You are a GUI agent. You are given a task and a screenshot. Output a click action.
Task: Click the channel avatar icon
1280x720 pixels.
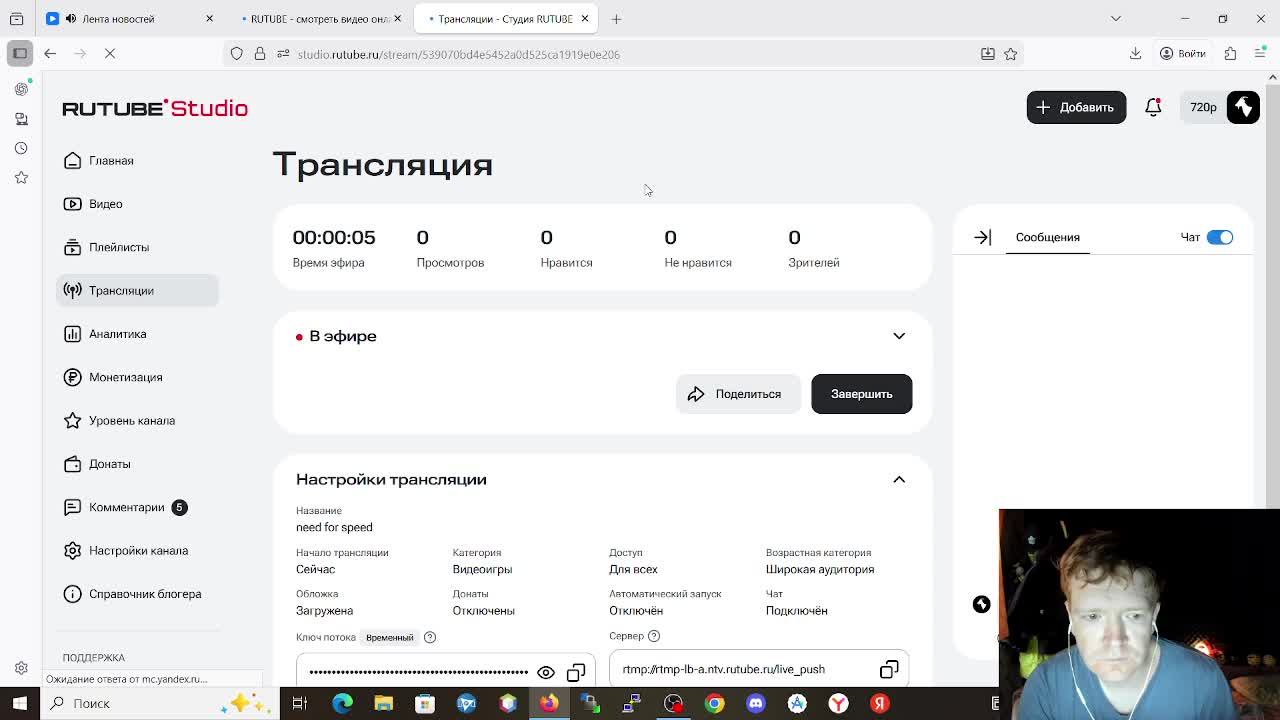pyautogui.click(x=1243, y=107)
